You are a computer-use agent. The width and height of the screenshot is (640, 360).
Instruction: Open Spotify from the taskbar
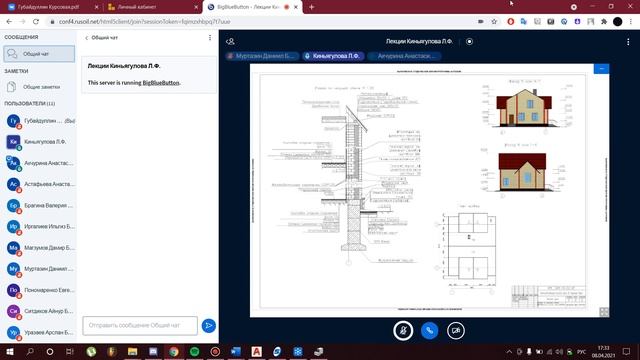[194, 351]
